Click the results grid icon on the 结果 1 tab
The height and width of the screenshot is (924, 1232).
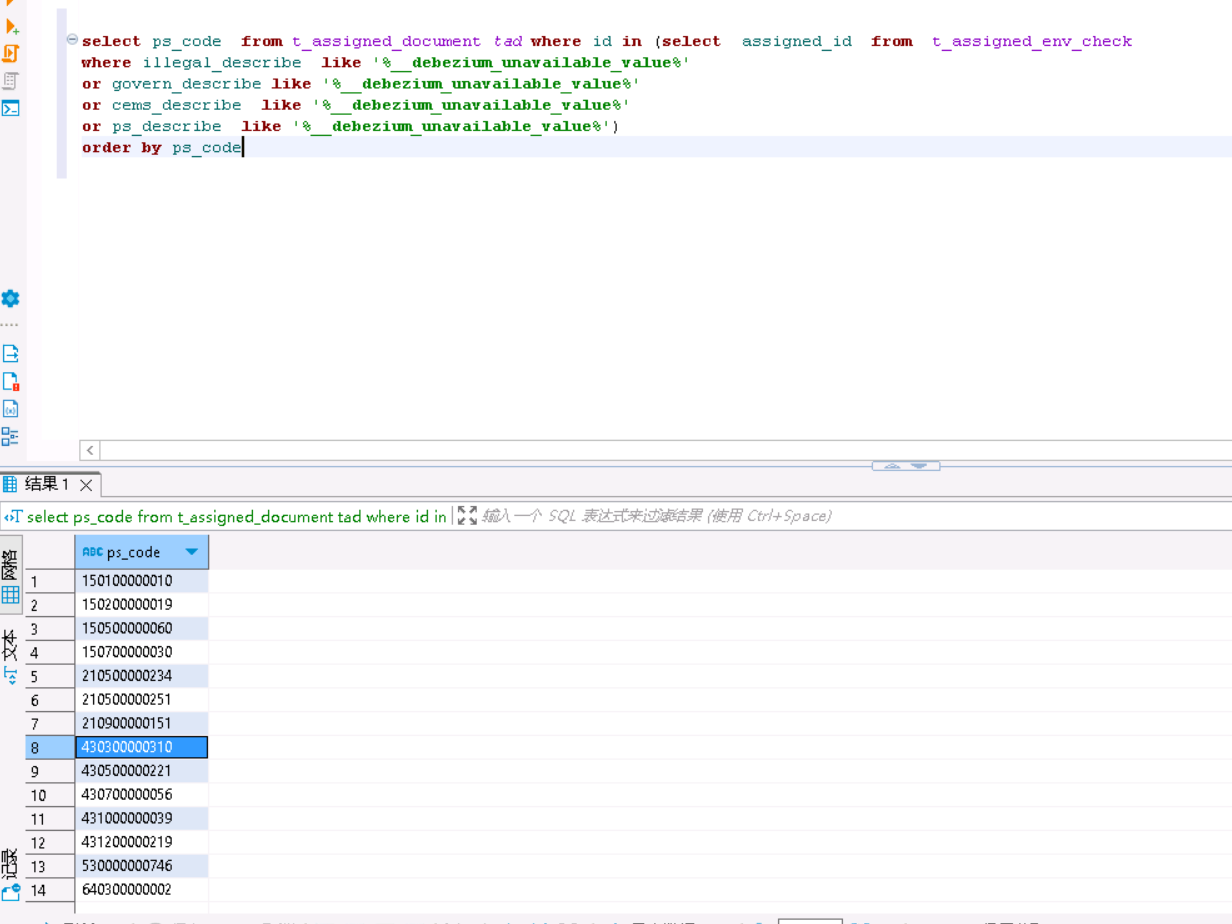pos(11,484)
